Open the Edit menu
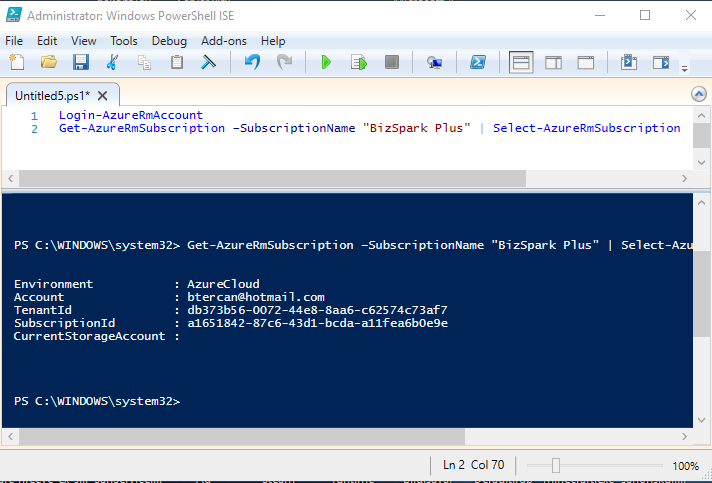This screenshot has height=483, width=712. click(x=47, y=41)
